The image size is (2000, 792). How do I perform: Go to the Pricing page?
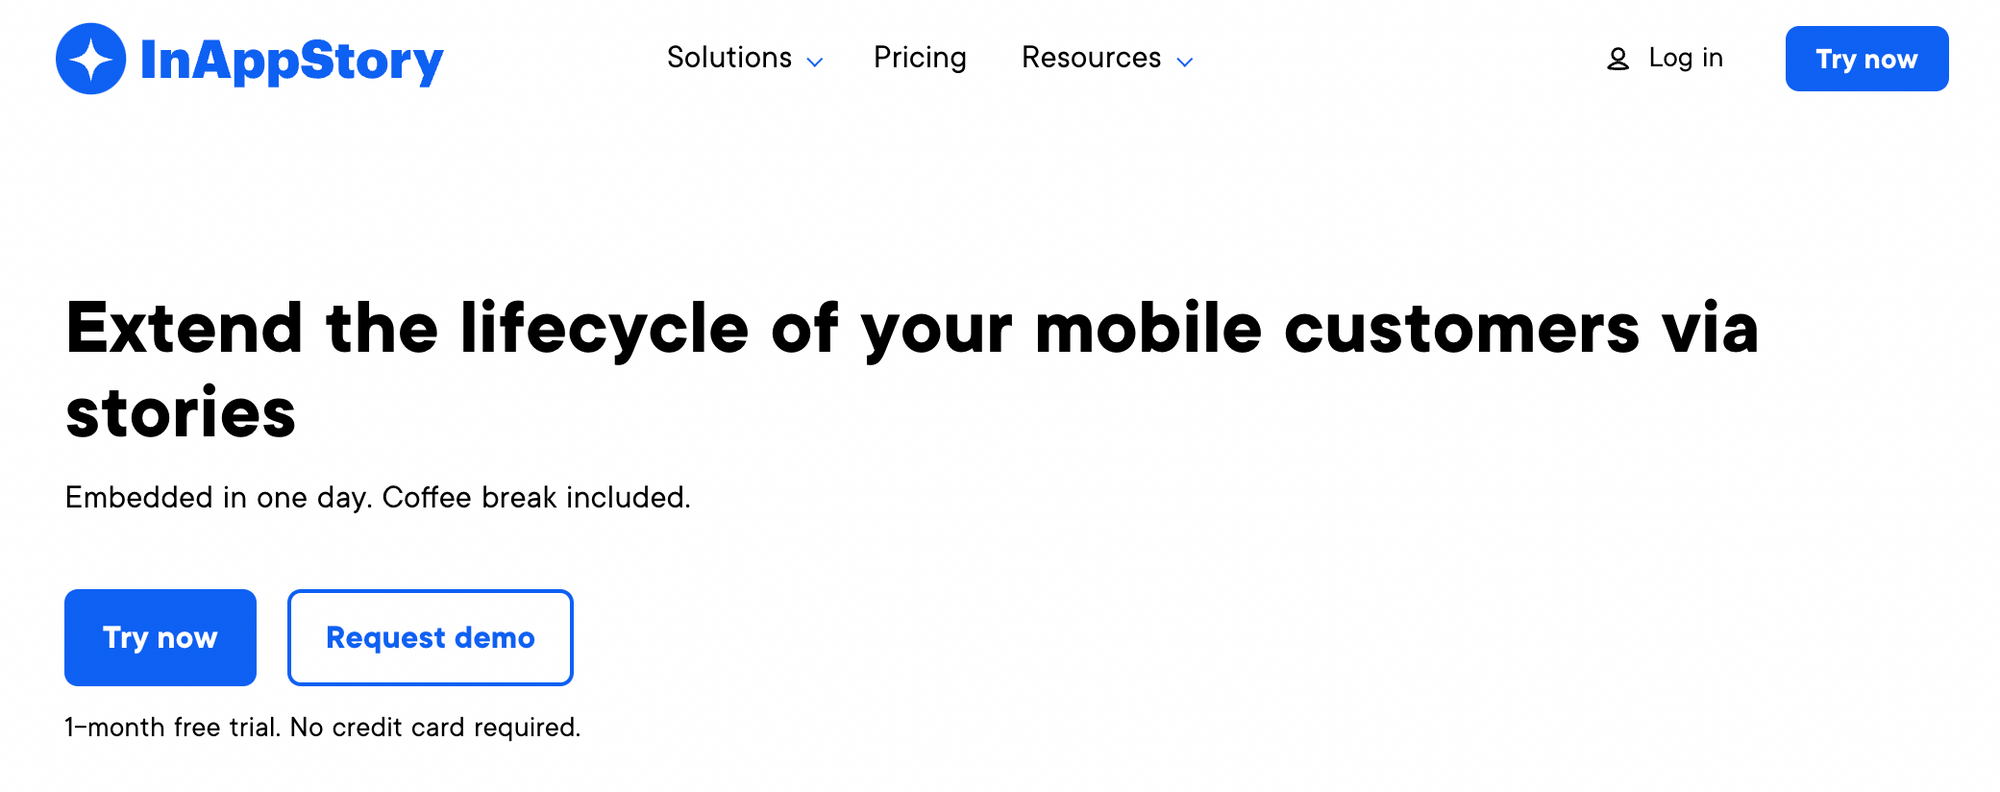click(920, 58)
